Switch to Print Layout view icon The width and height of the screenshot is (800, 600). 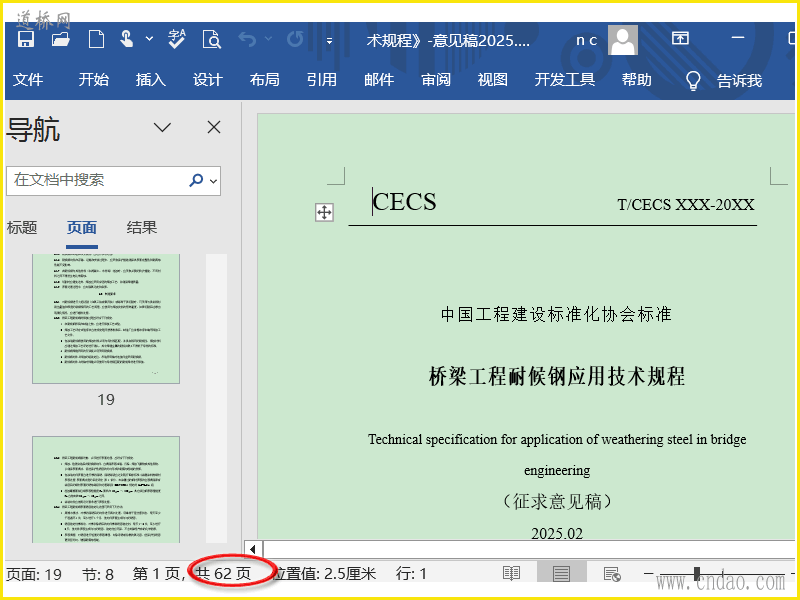tap(561, 573)
